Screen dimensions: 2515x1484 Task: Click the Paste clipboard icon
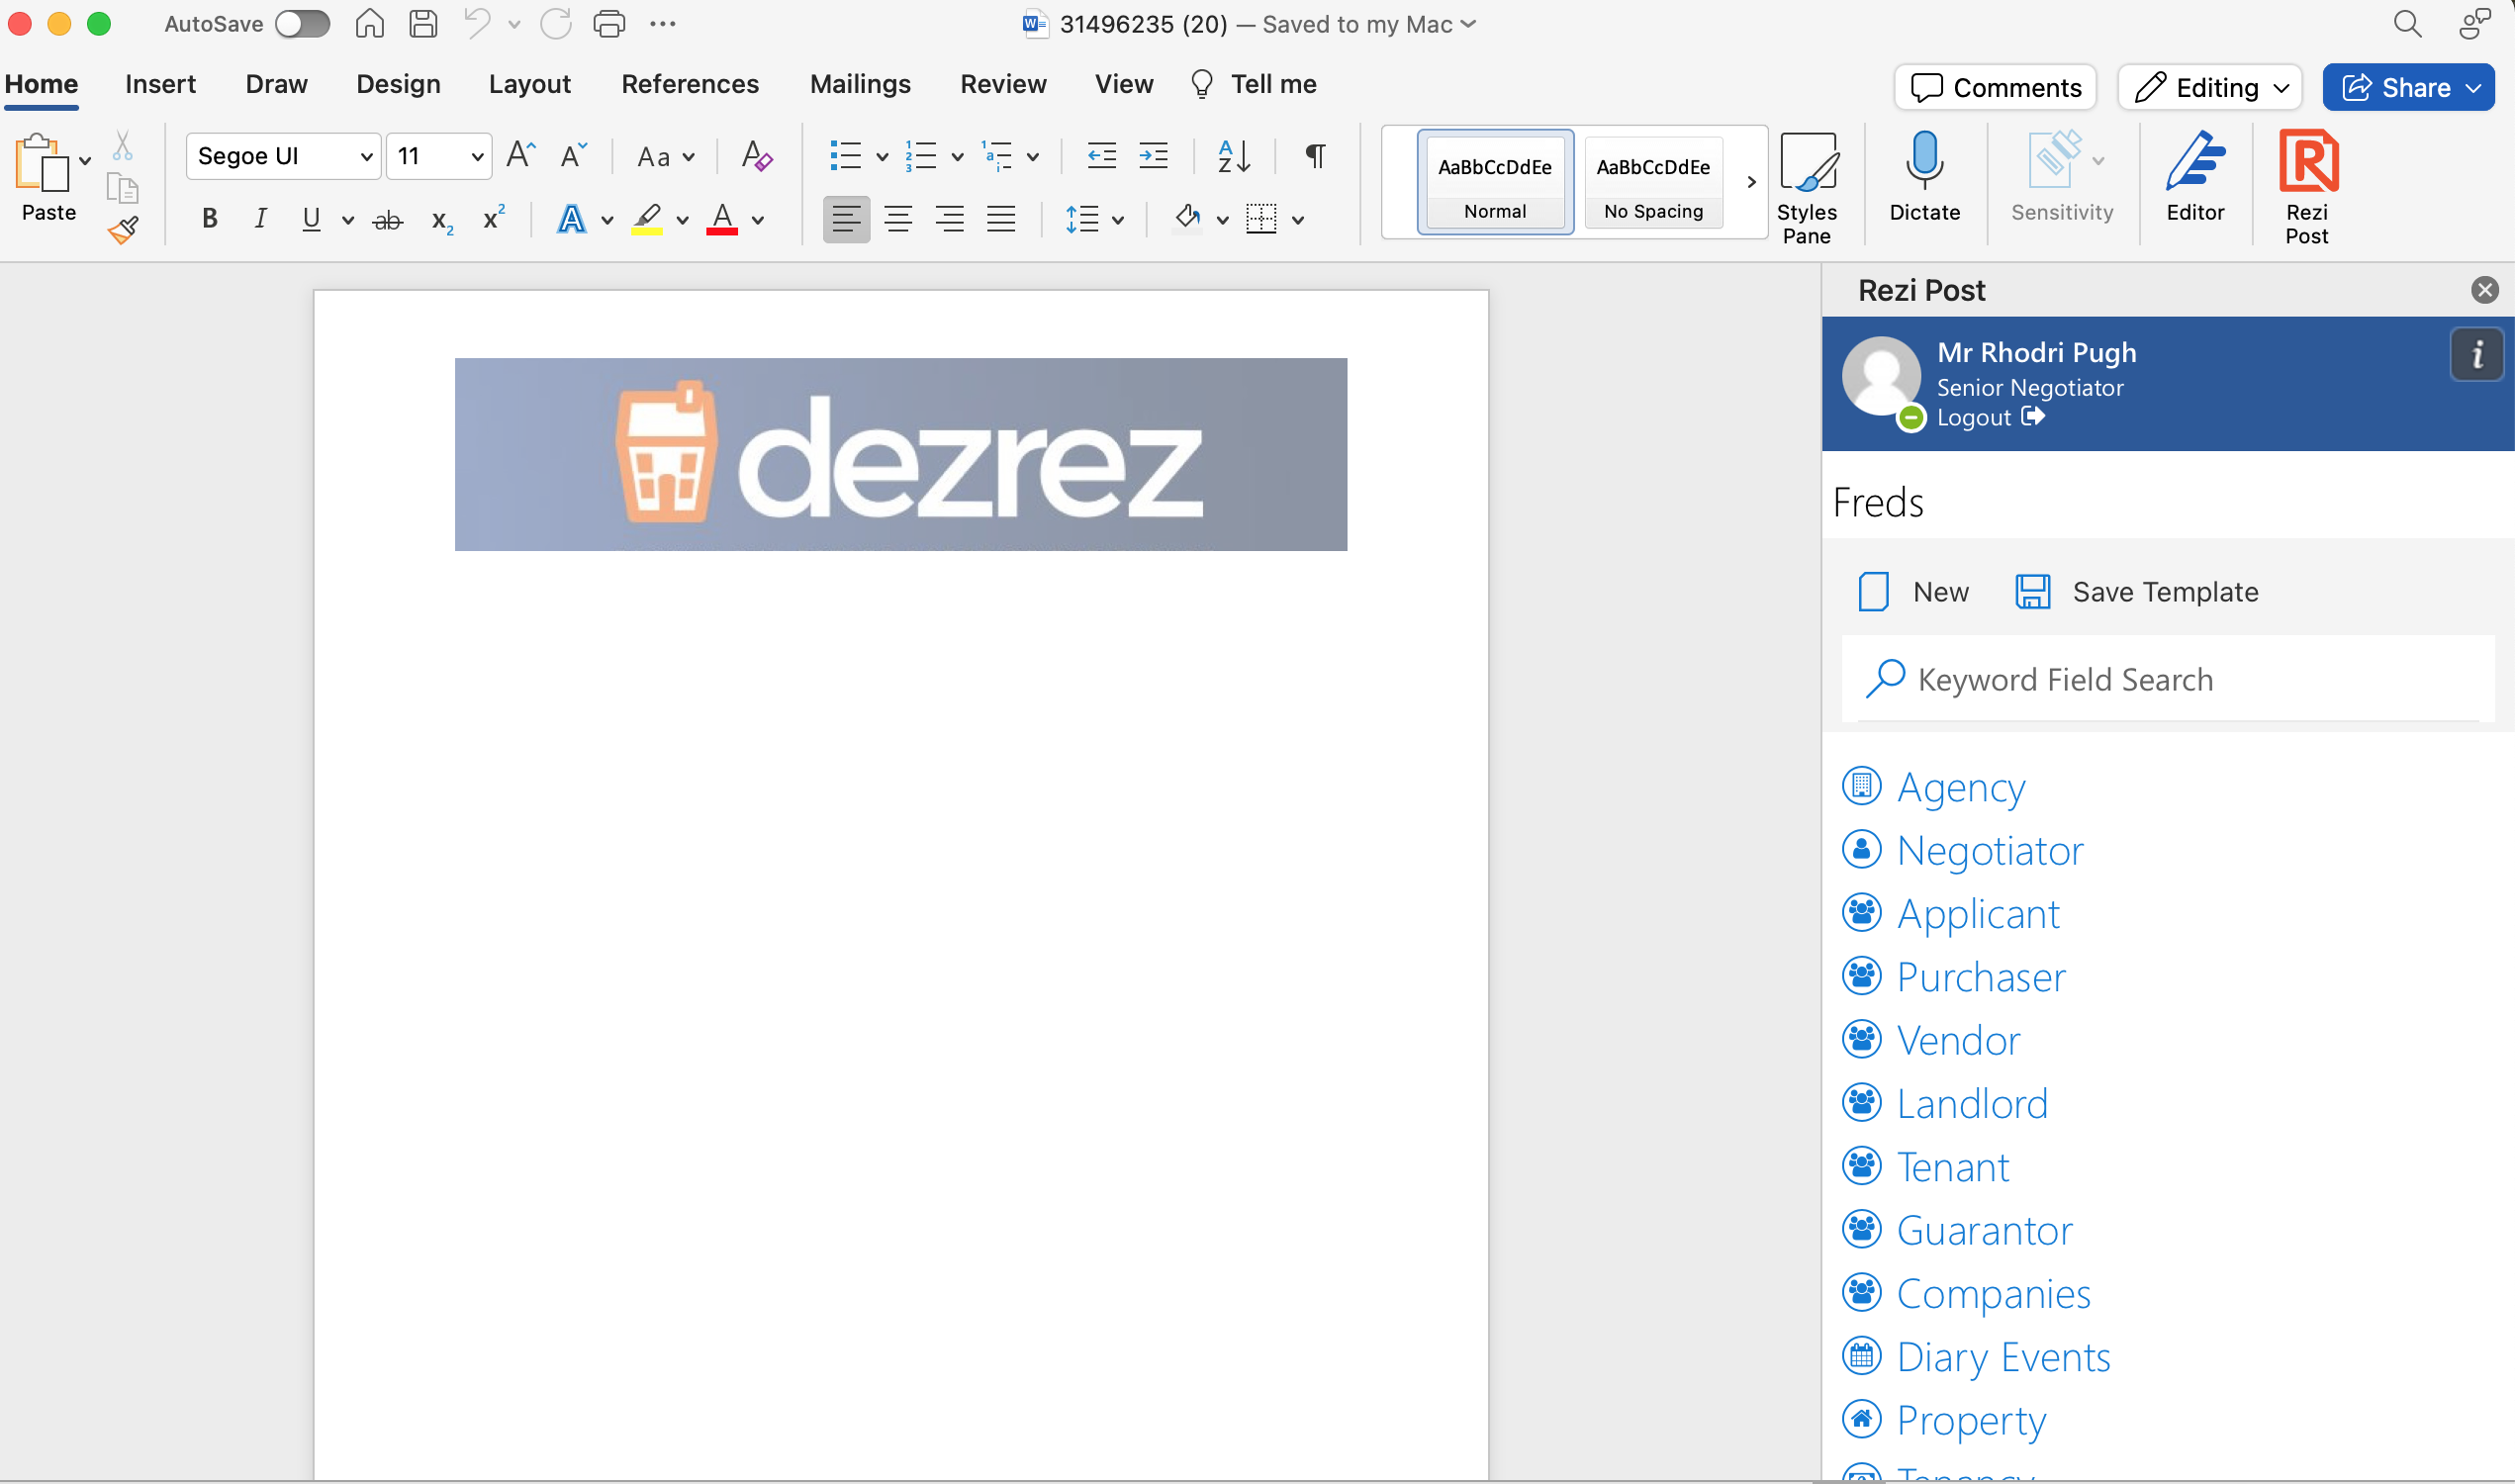pos(41,162)
